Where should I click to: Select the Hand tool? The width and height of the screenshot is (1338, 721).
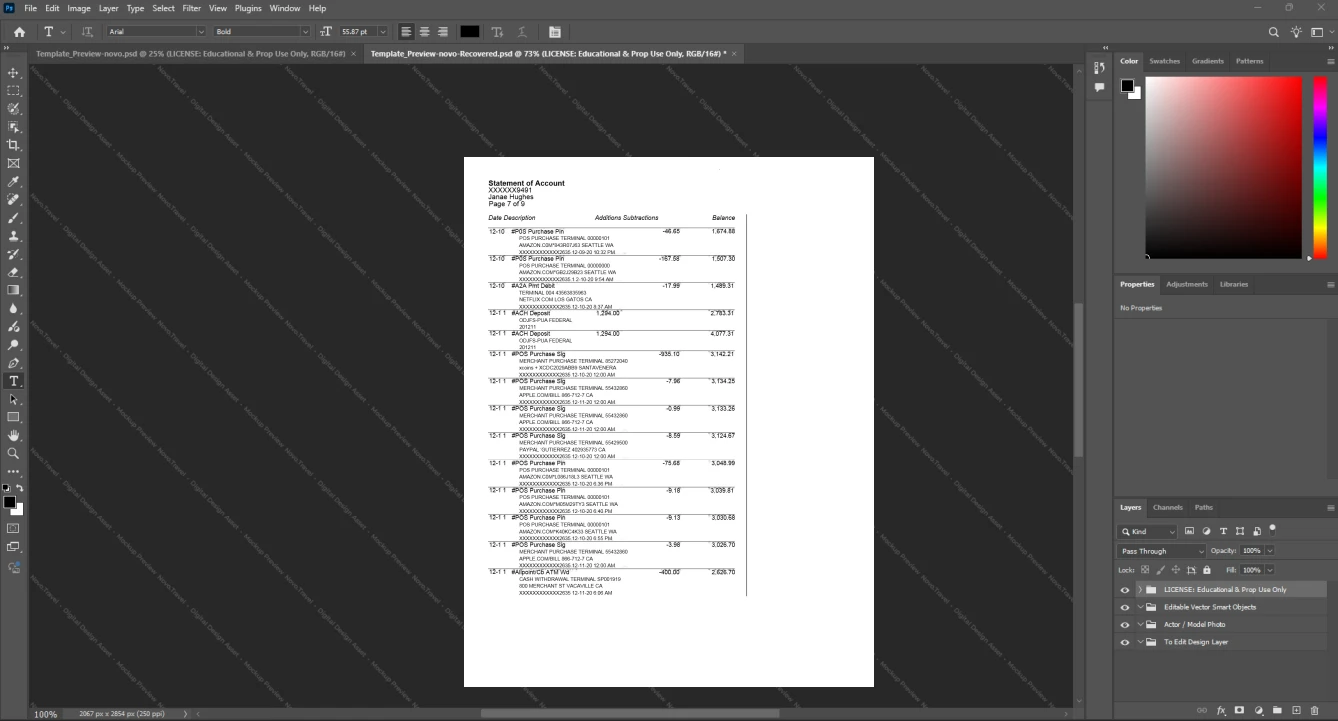point(13,436)
